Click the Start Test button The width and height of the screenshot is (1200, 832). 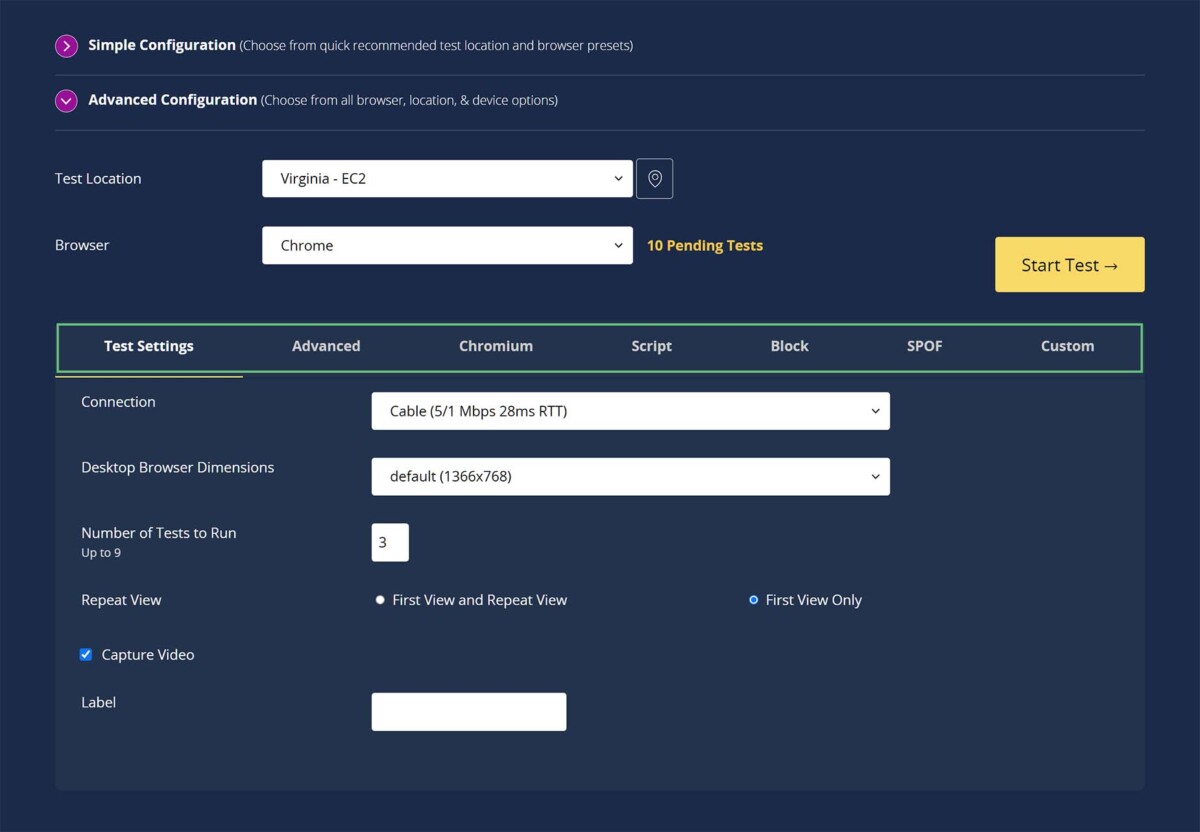pos(1069,264)
